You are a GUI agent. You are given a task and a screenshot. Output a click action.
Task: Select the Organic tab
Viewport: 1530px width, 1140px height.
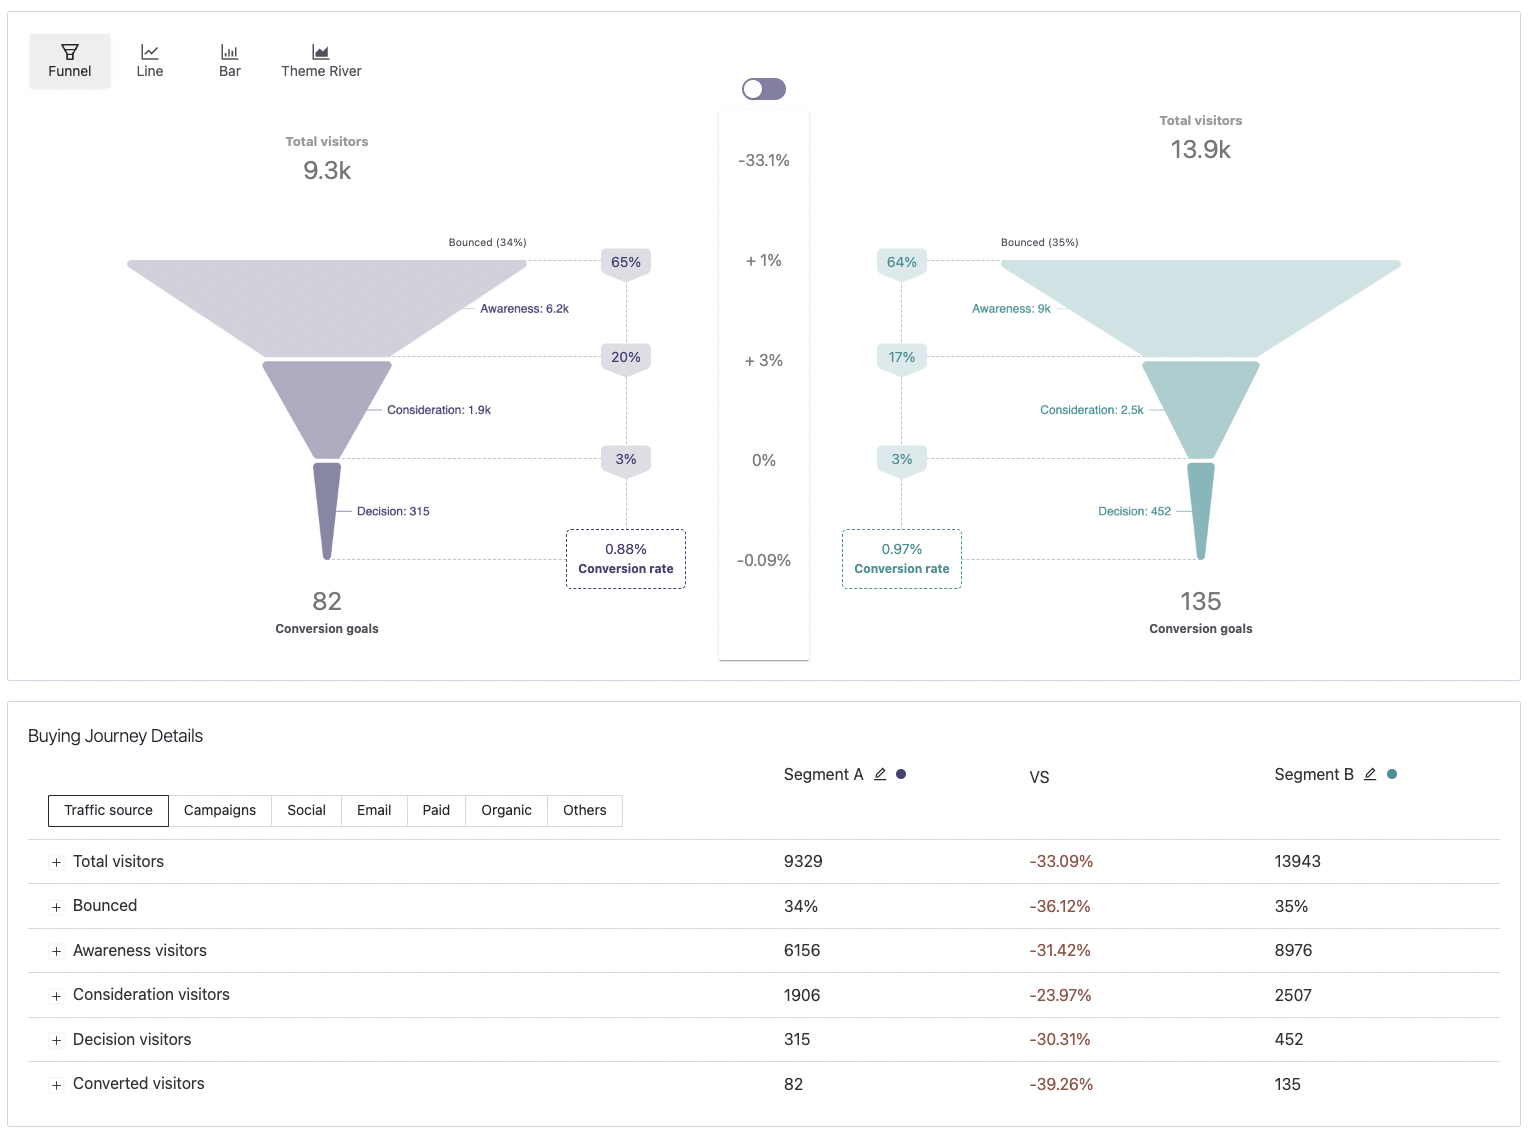[x=506, y=810]
